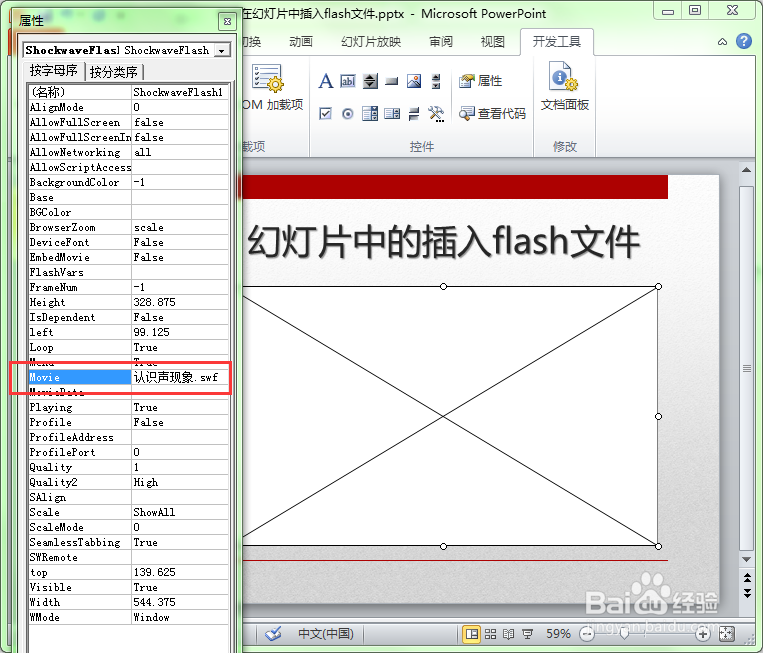Insert a Check Box control
The width and height of the screenshot is (763, 653).
coord(325,114)
